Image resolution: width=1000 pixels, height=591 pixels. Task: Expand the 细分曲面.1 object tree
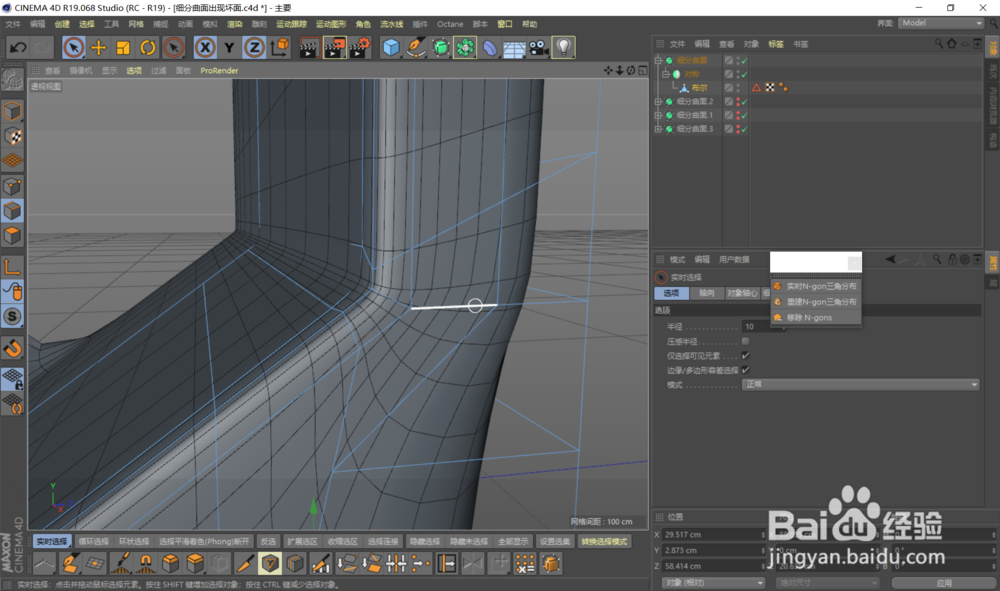[658, 115]
